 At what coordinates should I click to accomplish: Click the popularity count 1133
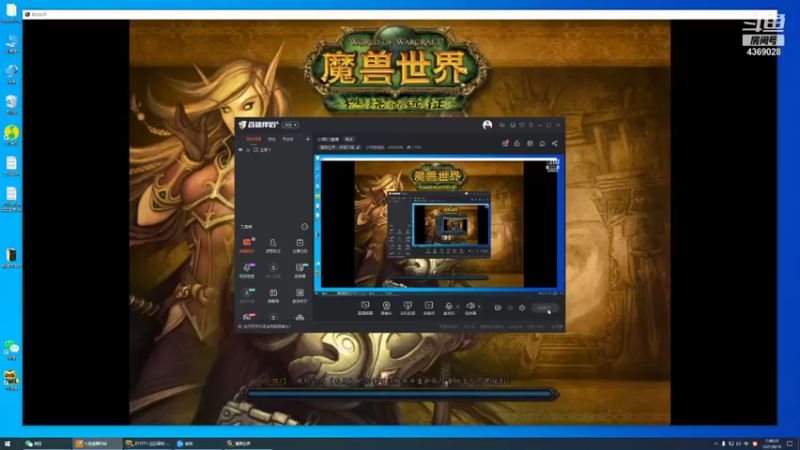coord(414,147)
